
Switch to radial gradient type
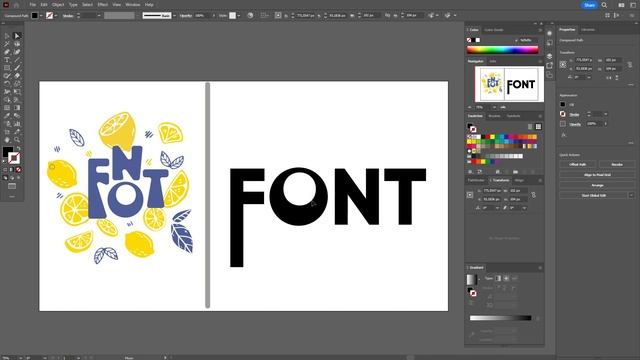click(506, 278)
